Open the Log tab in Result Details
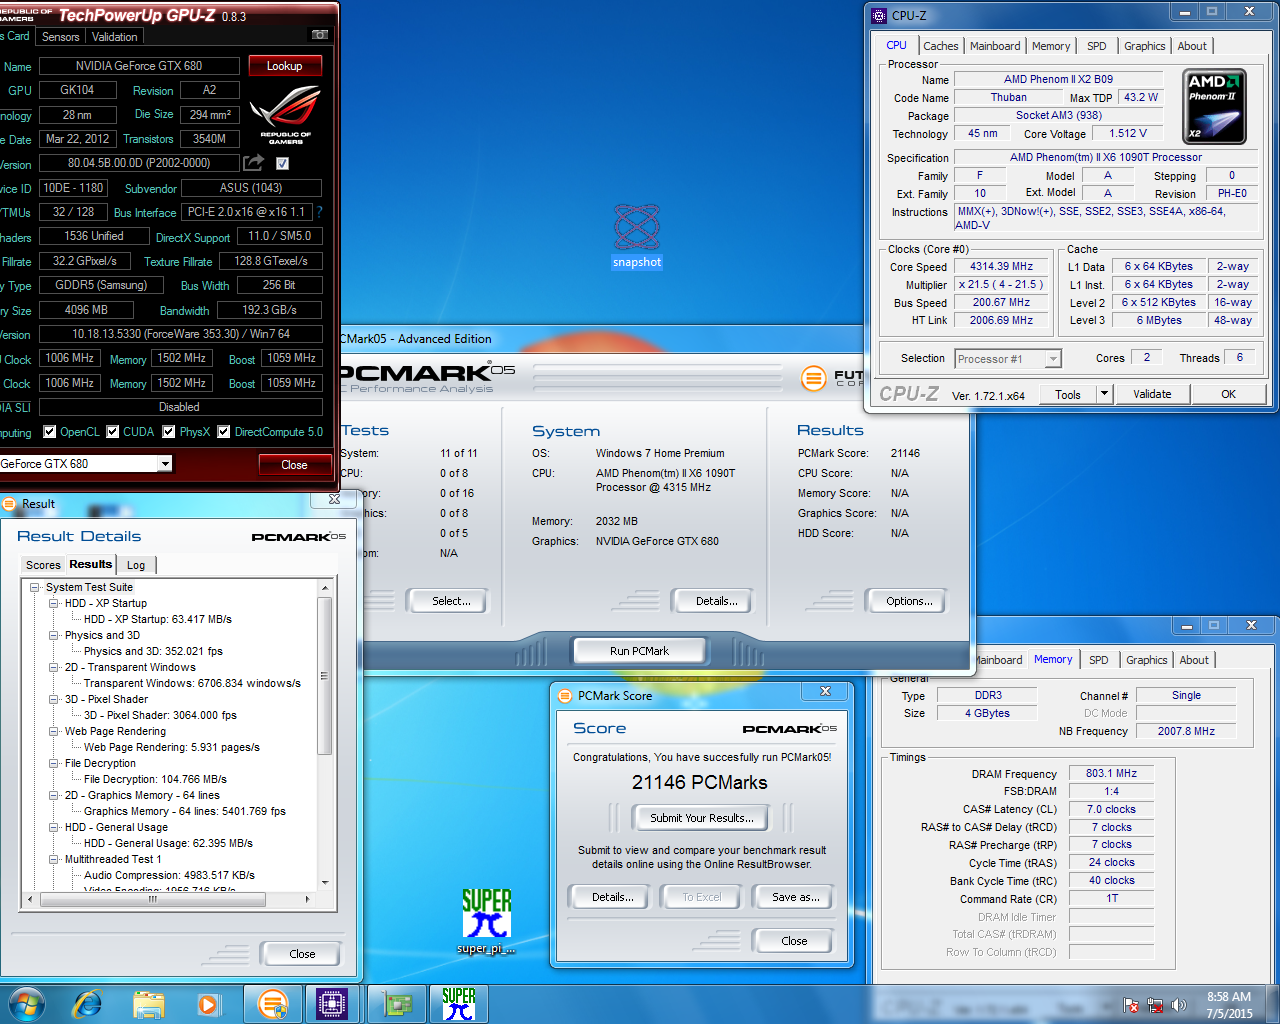The height and width of the screenshot is (1024, 1280). [136, 565]
